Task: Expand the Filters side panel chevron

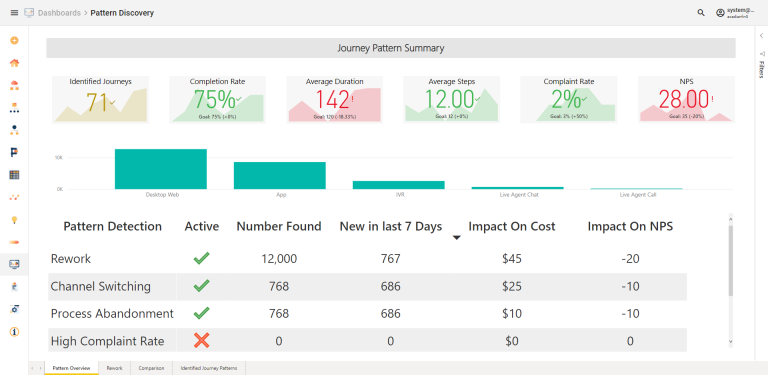Action: click(x=762, y=35)
